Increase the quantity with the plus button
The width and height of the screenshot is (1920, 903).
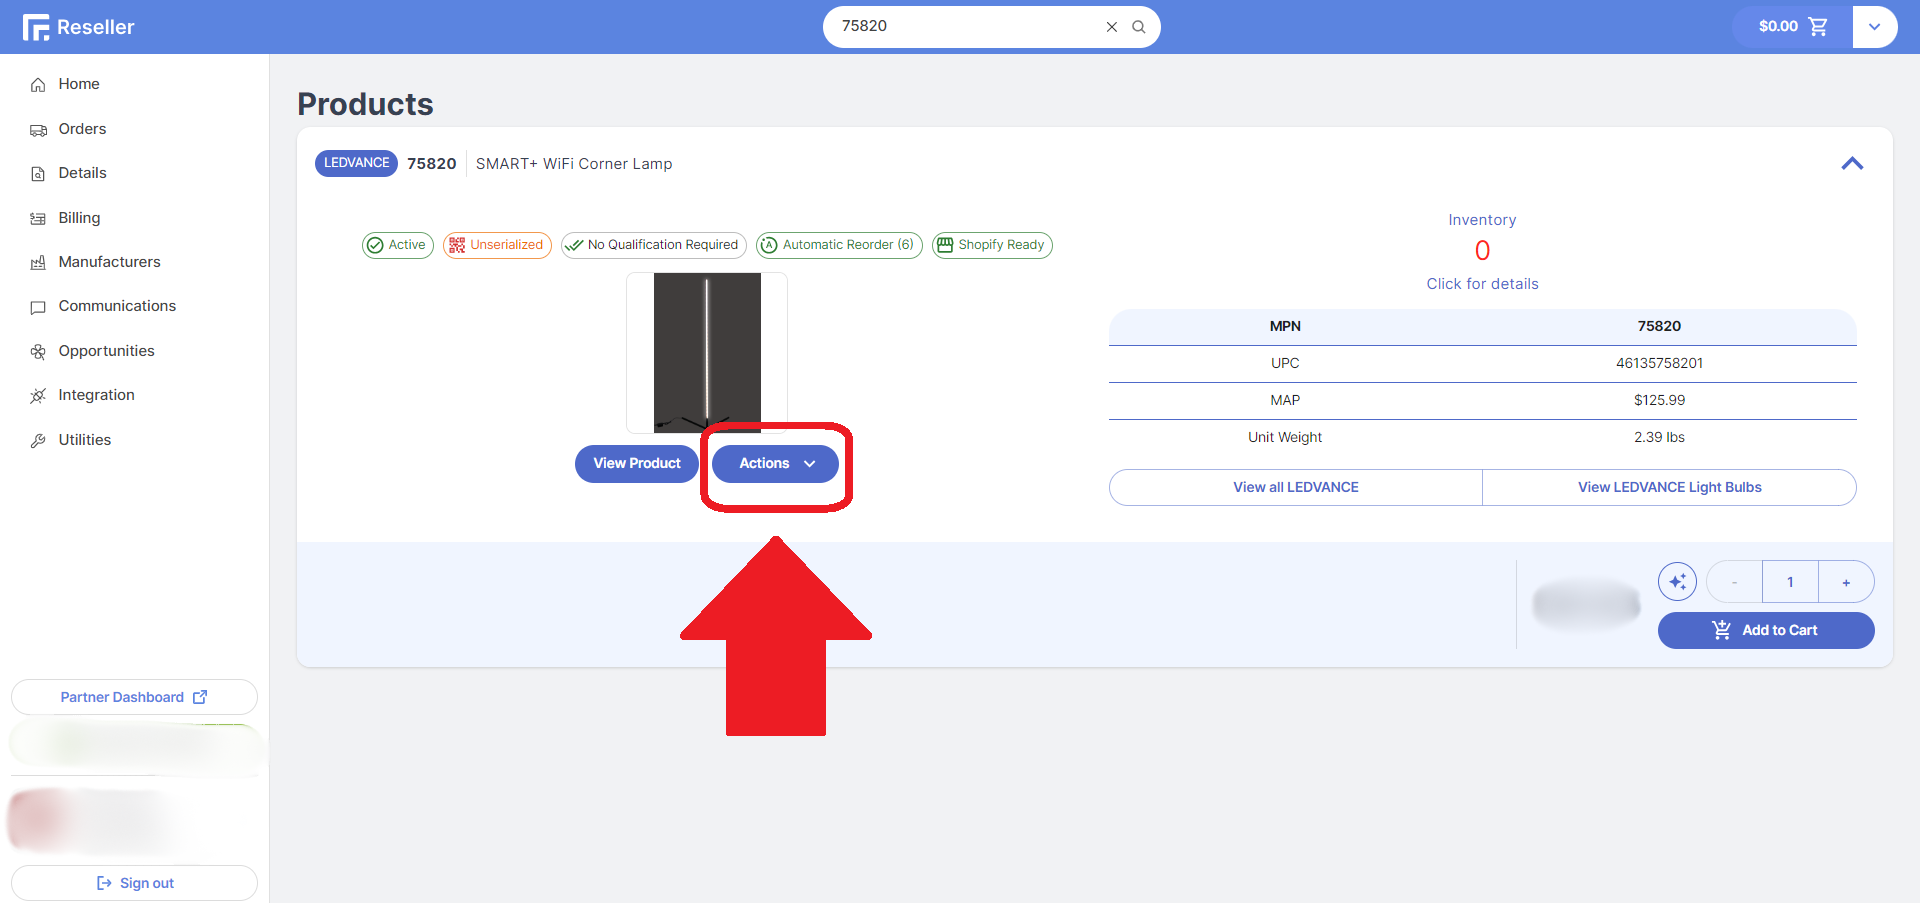pos(1846,582)
